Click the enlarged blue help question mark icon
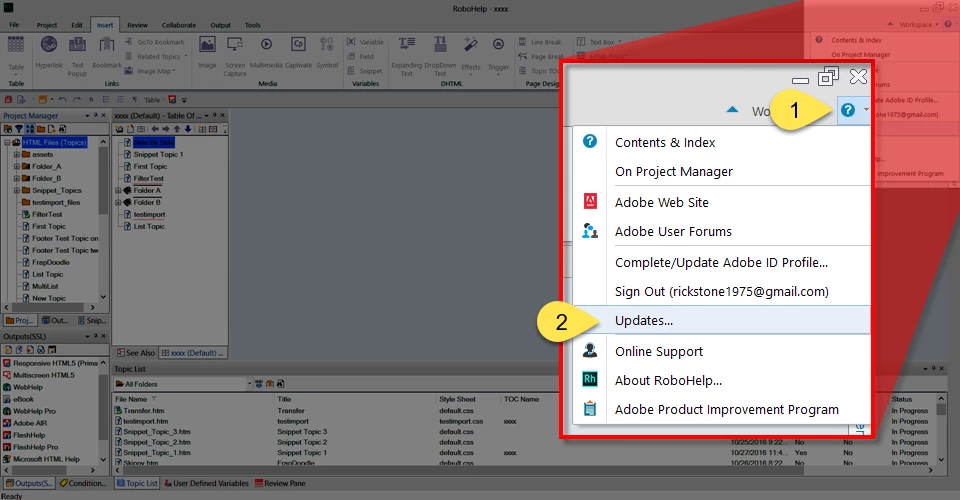Image resolution: width=960 pixels, height=500 pixels. (848, 110)
